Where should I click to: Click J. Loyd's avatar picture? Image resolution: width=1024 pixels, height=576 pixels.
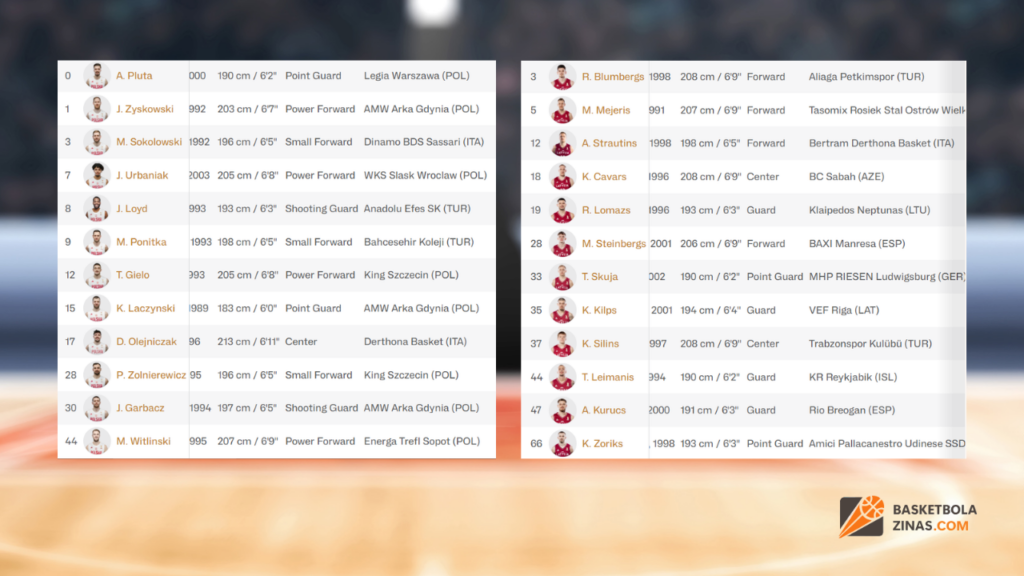coord(97,209)
